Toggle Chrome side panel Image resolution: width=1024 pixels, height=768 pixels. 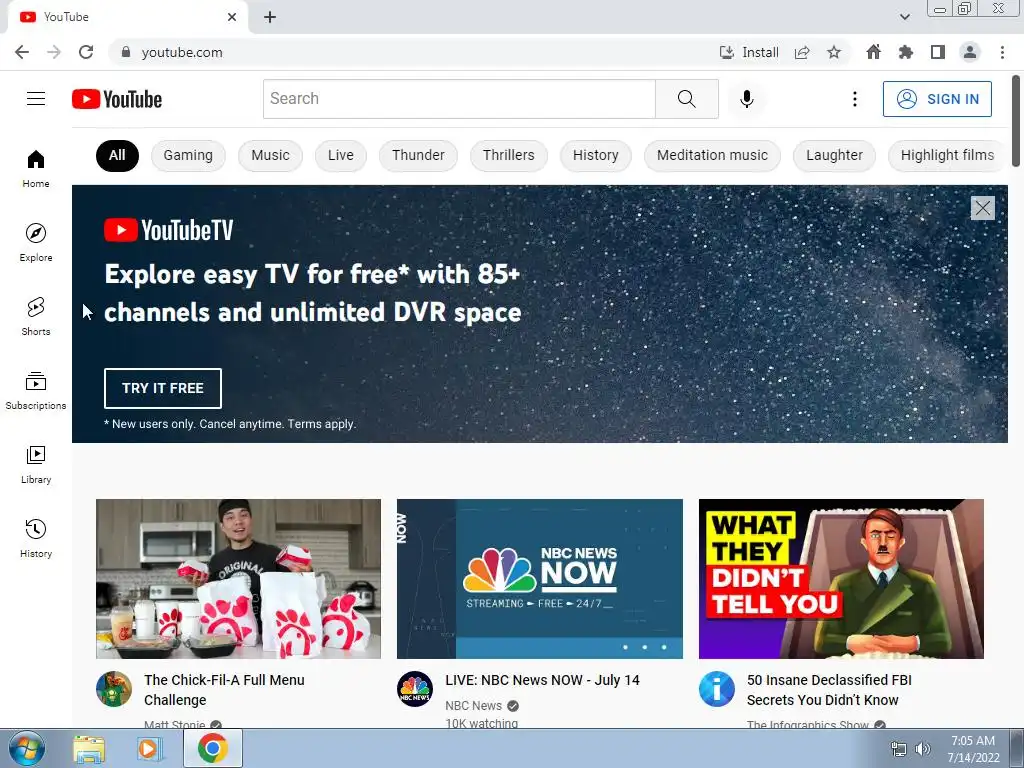tap(938, 52)
